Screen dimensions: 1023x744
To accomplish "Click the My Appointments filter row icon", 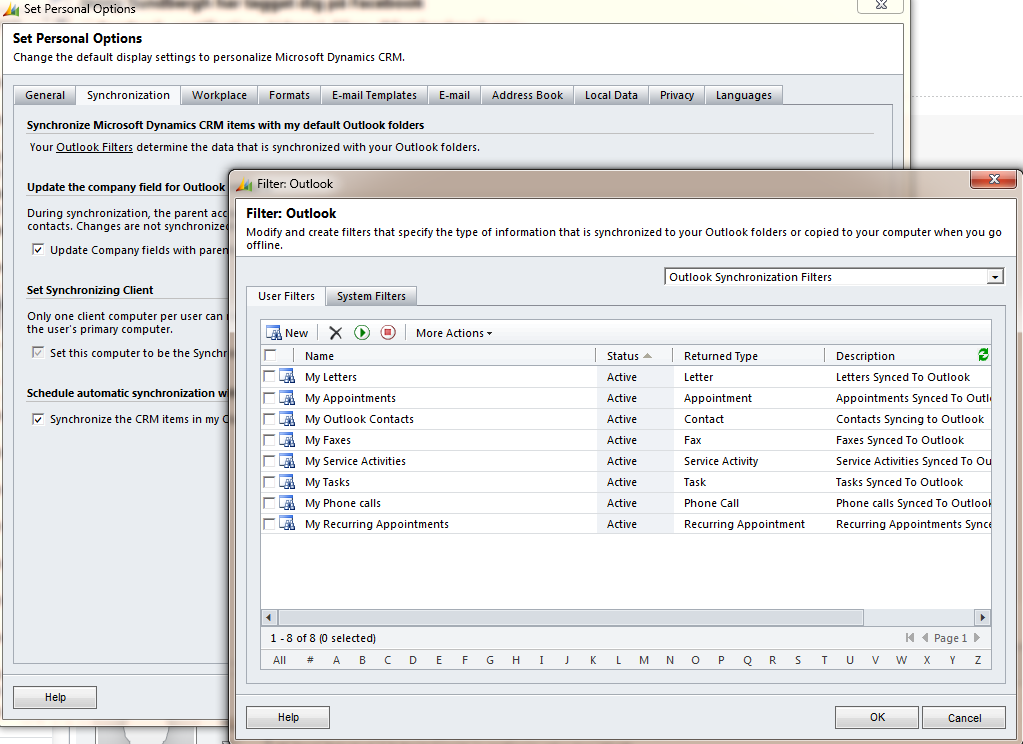I will click(287, 397).
